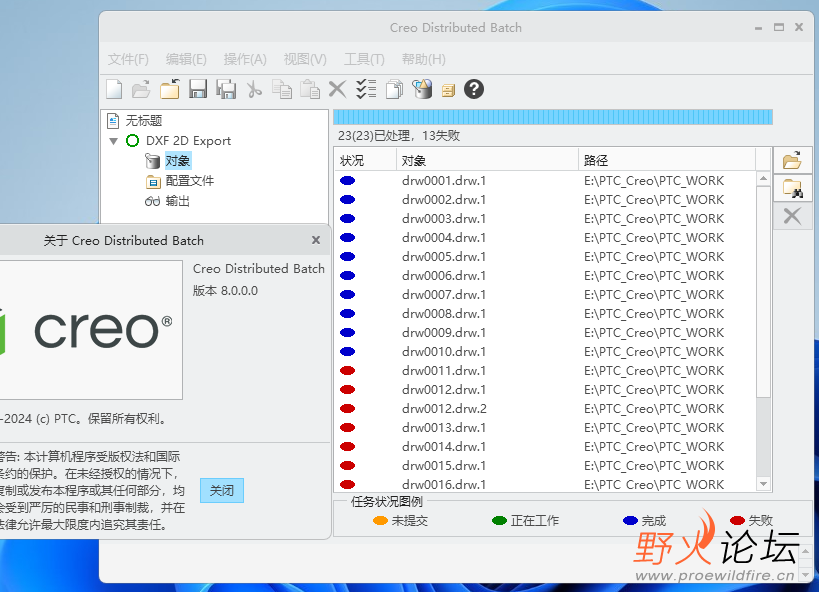Image resolution: width=819 pixels, height=592 pixels.
Task: Click the path cell of drw0013.drw.1
Action: coord(654,427)
